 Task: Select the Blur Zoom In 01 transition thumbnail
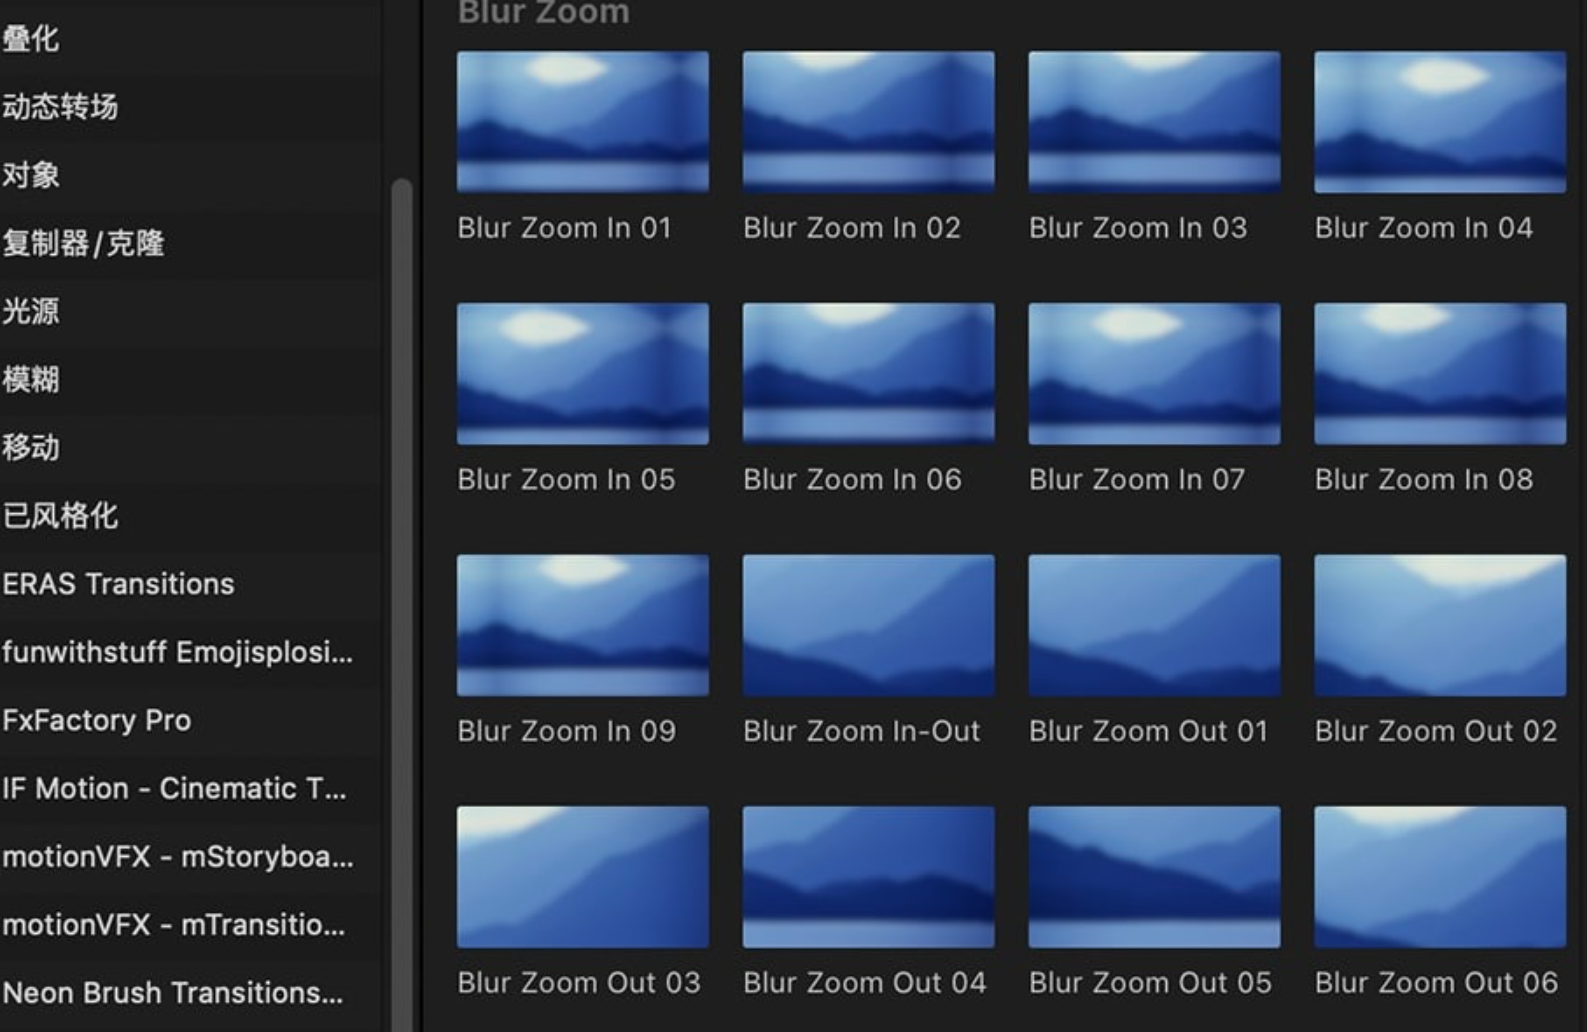(x=582, y=121)
